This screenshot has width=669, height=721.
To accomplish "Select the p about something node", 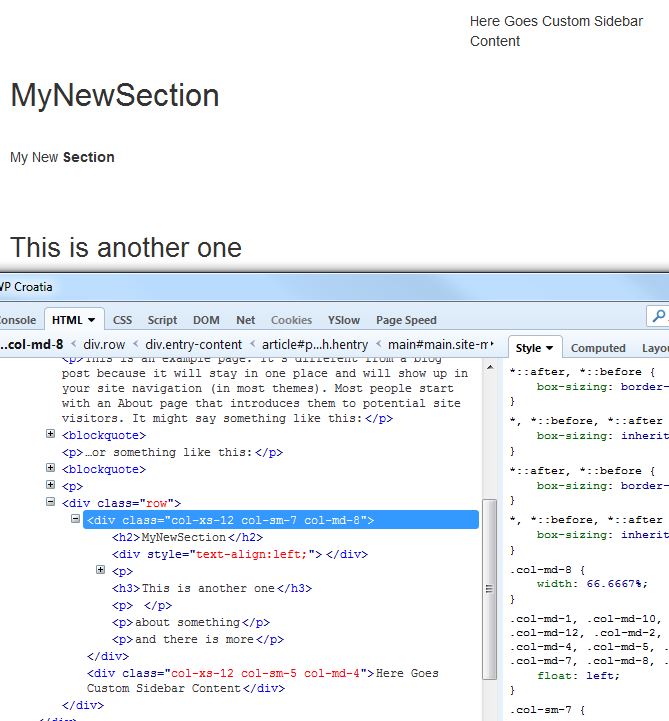I will [191, 622].
